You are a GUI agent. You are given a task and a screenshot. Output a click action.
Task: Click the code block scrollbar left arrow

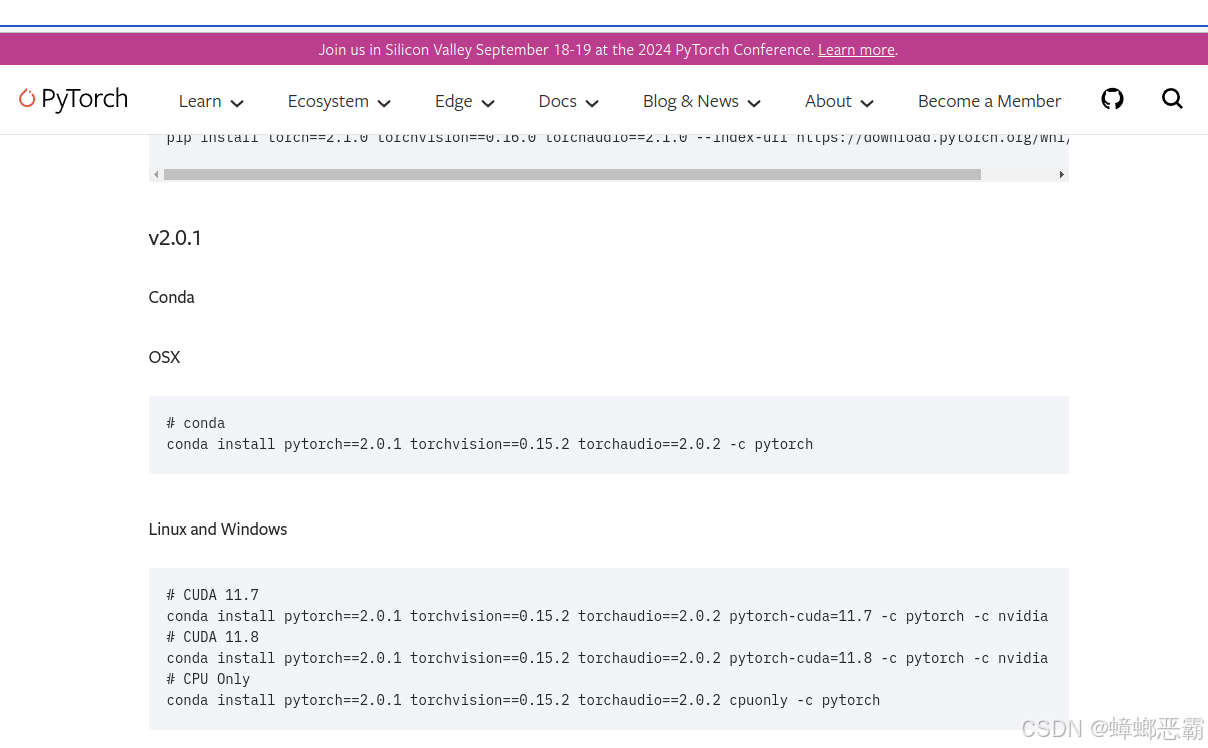point(156,174)
